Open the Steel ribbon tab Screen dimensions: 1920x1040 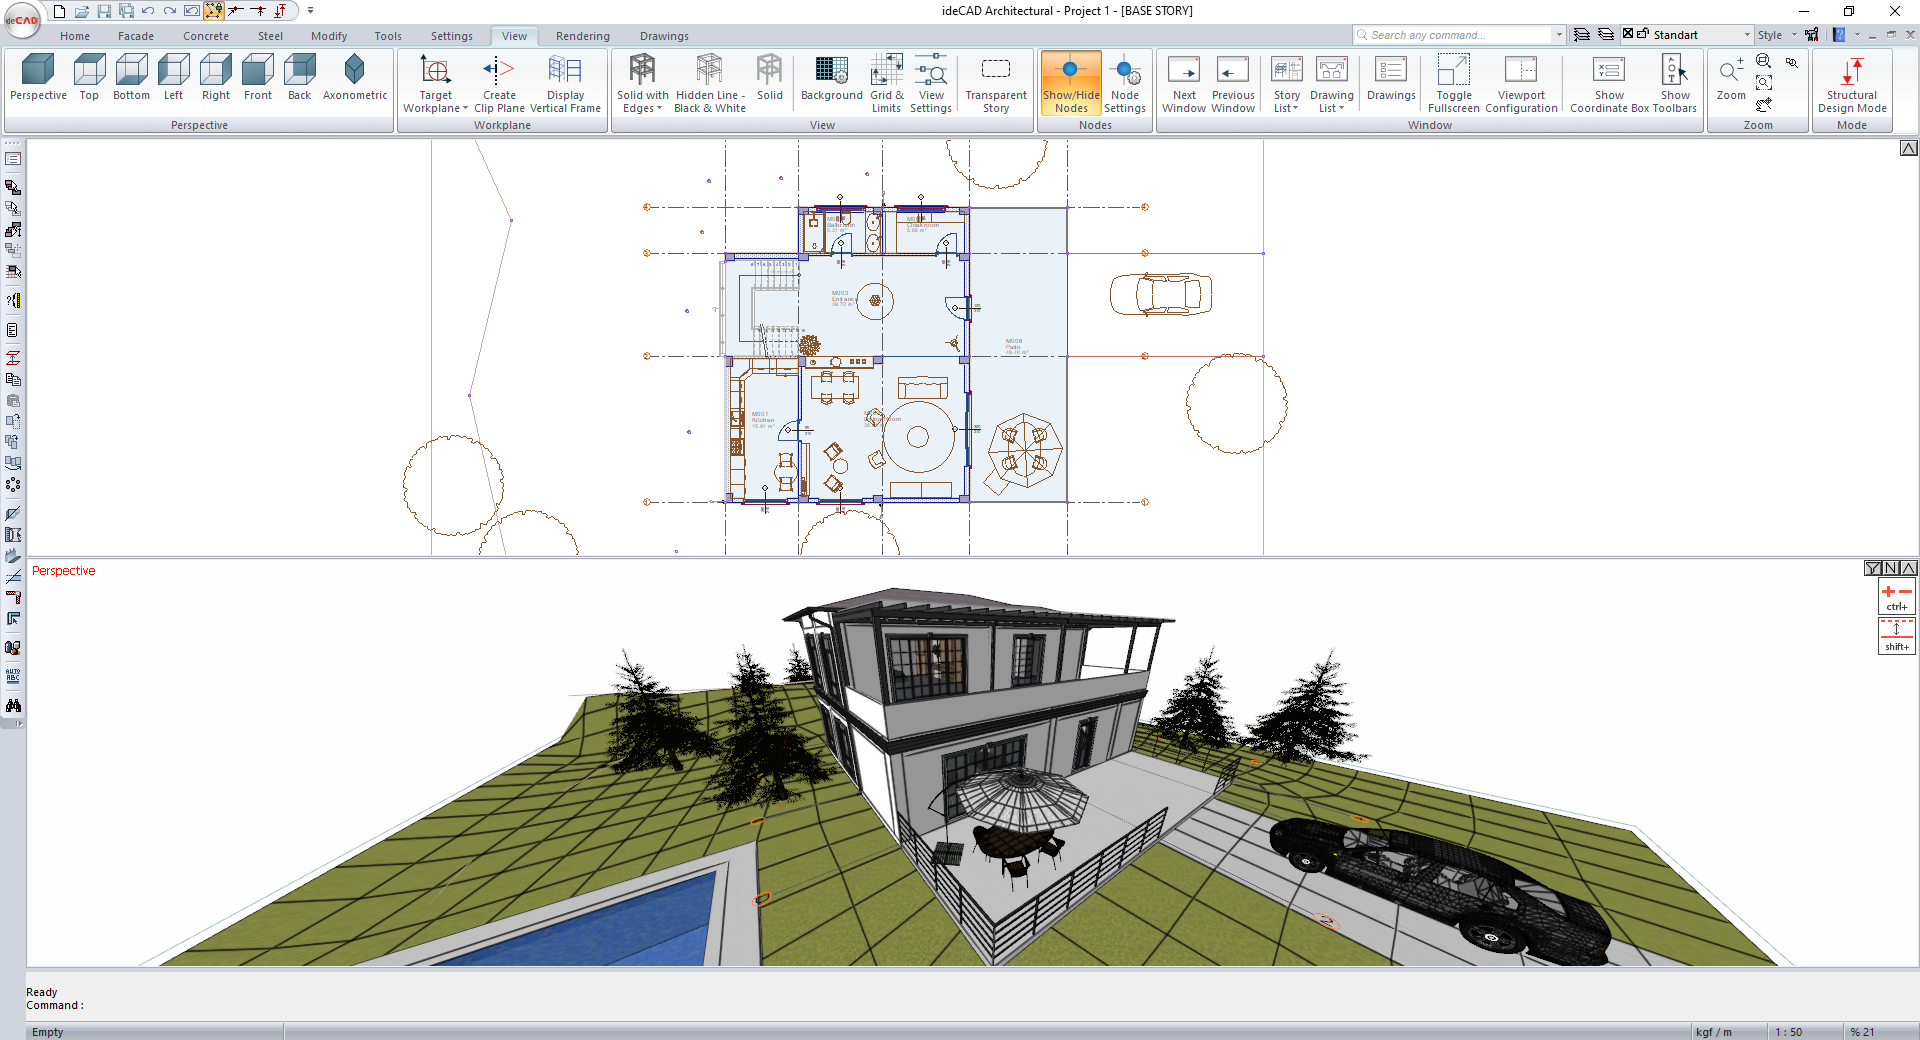tap(270, 36)
